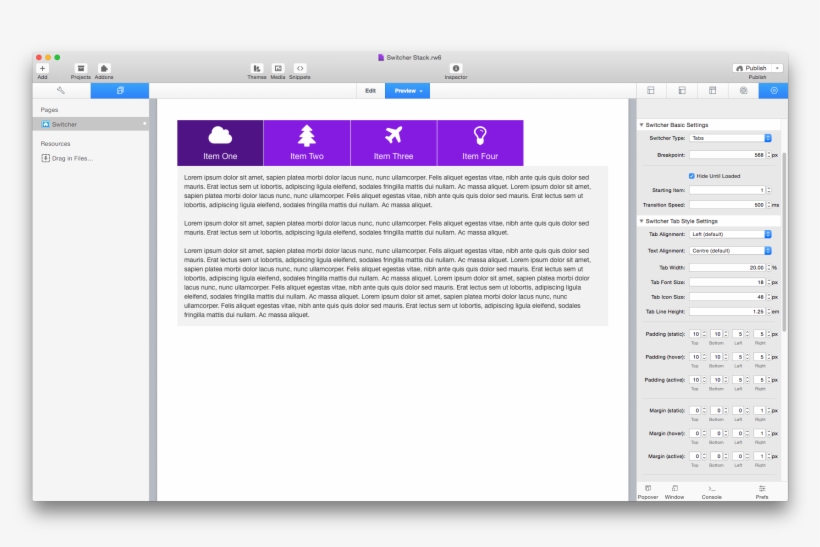The width and height of the screenshot is (820, 547).
Task: Open Switcher Type dropdown
Action: click(730, 137)
